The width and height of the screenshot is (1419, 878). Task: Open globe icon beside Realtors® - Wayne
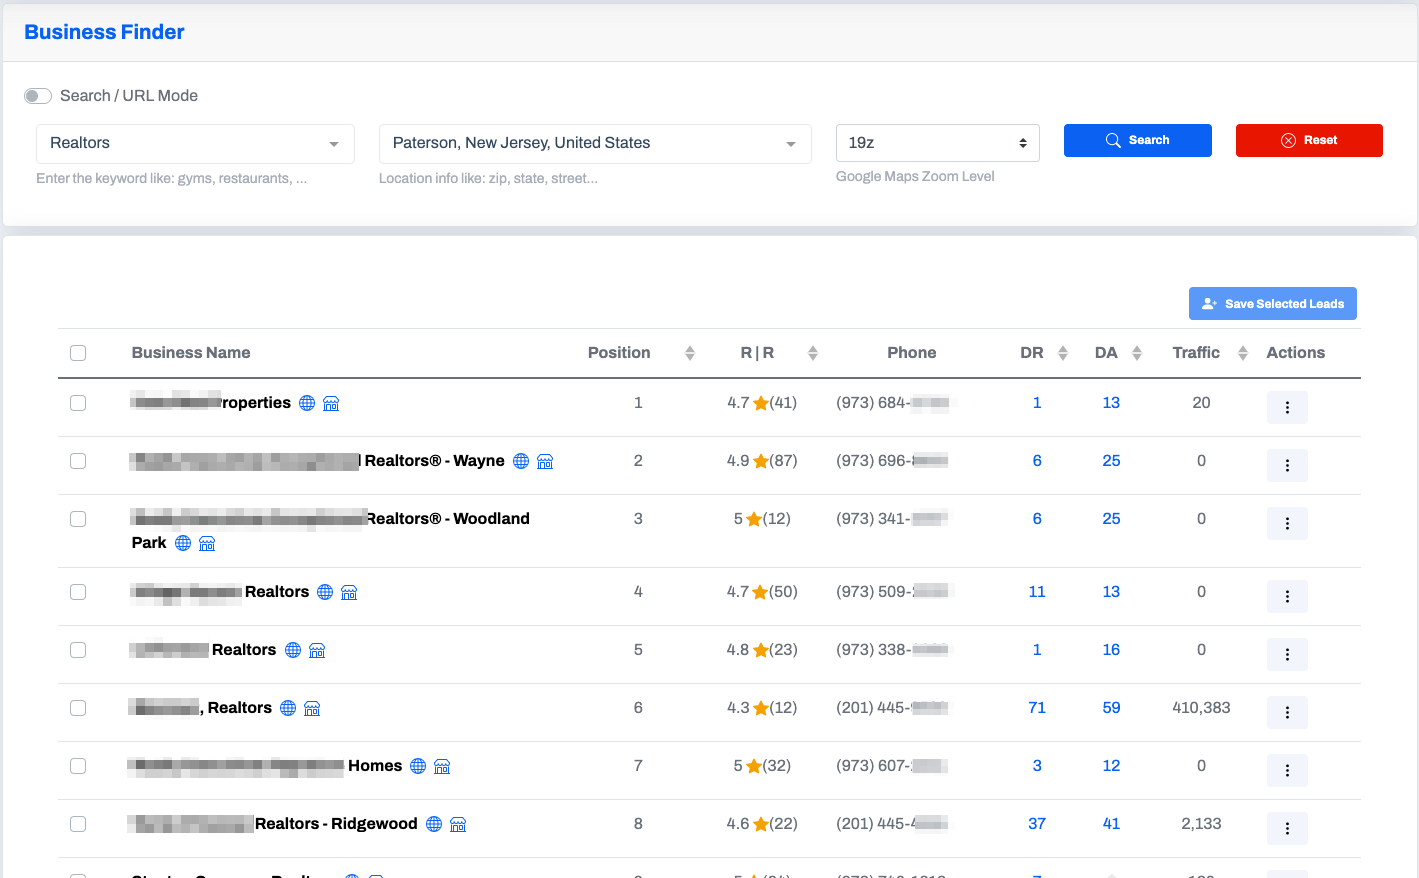pyautogui.click(x=521, y=461)
